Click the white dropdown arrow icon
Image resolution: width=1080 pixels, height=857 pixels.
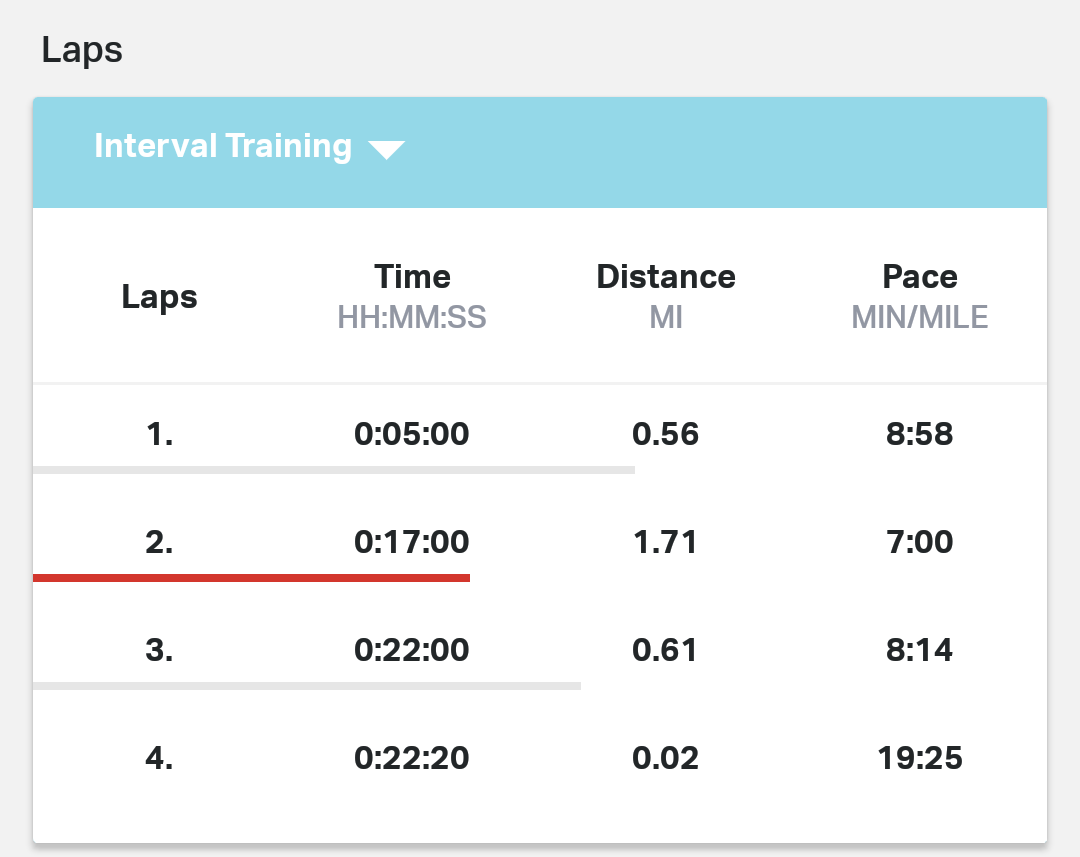(386, 150)
